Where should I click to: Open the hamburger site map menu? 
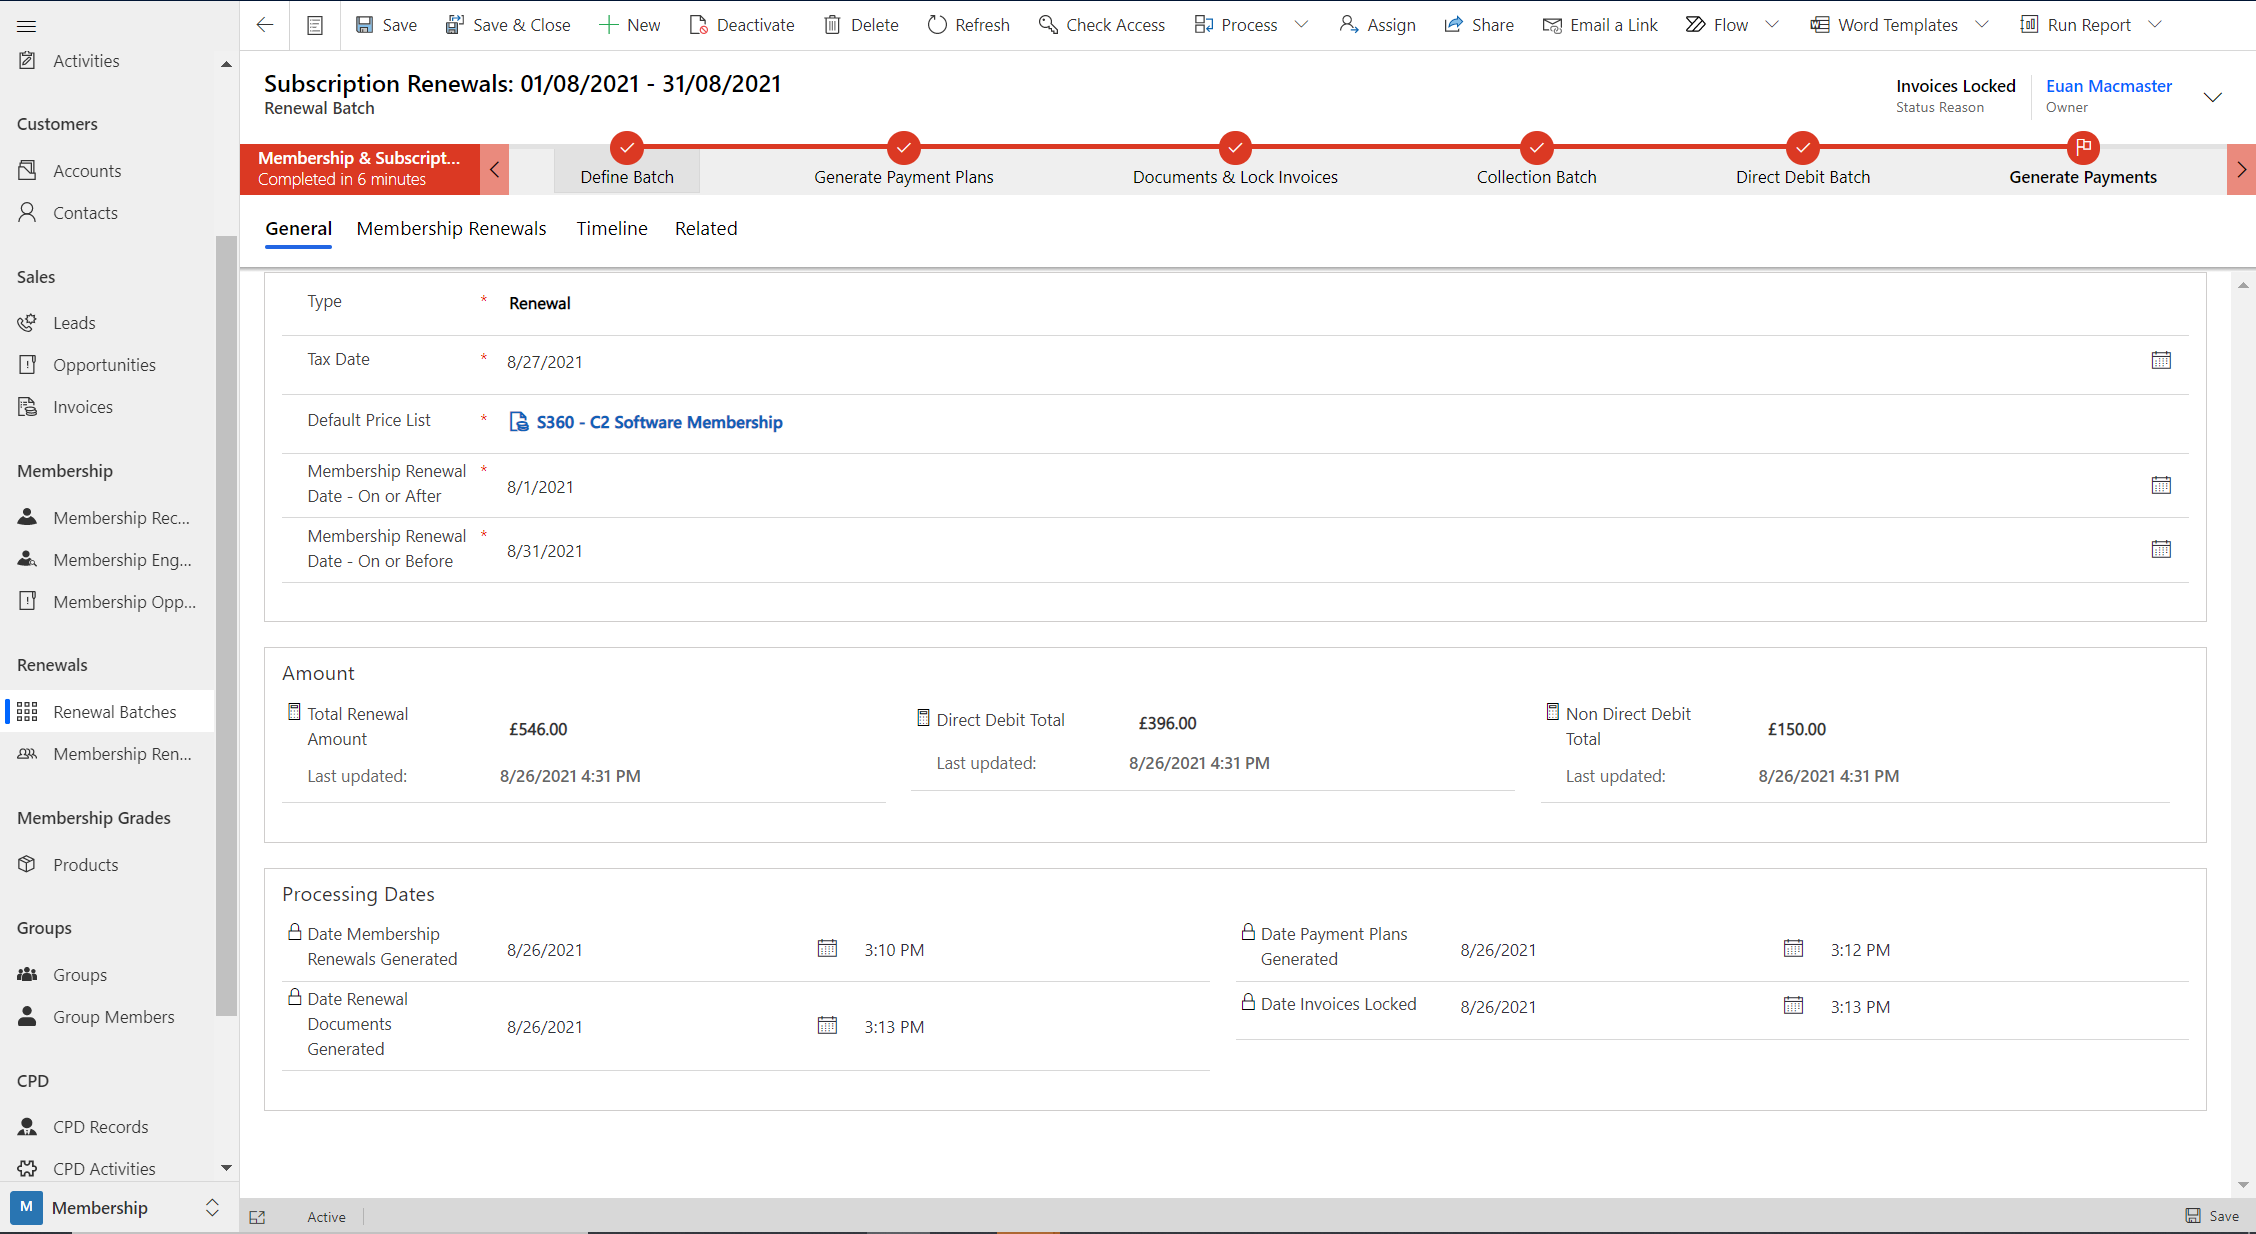[x=27, y=25]
